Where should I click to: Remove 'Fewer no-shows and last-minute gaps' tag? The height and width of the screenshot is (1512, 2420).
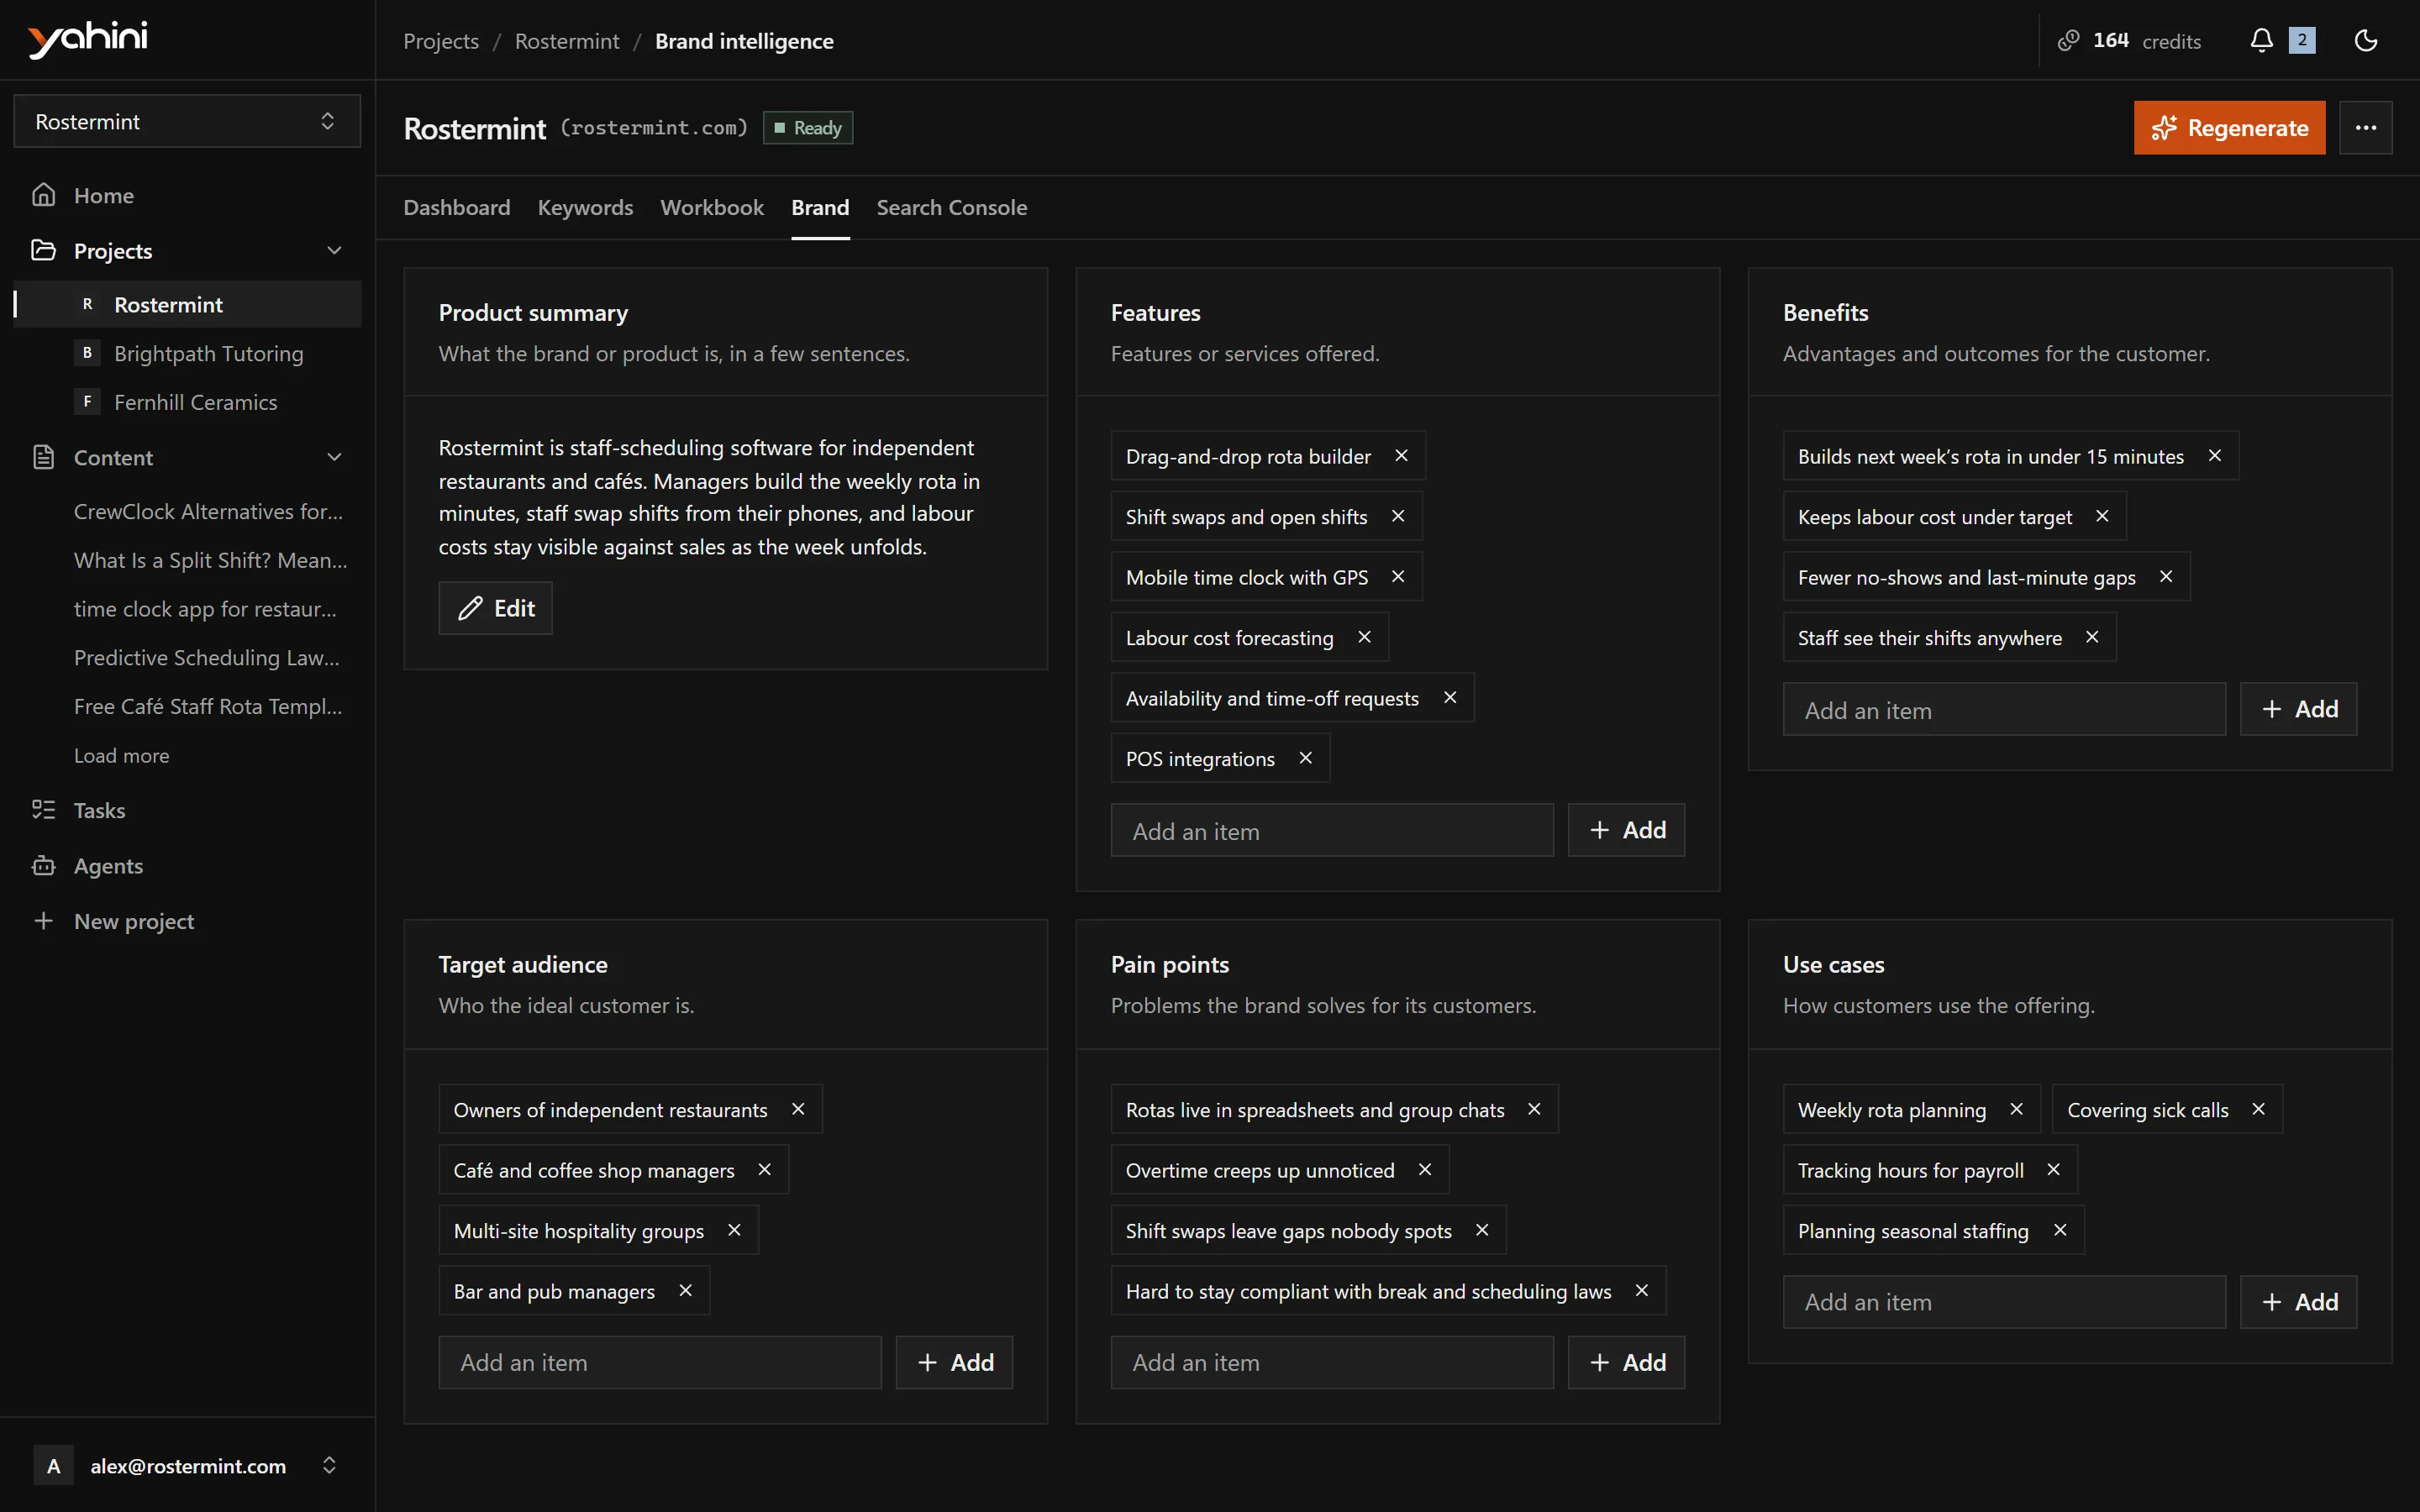pyautogui.click(x=2166, y=577)
